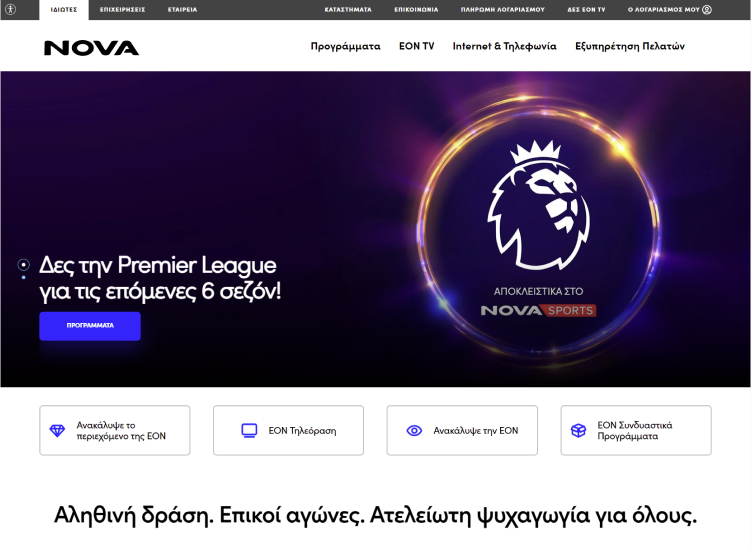Click the box icon for EON Συνδυαστικά Προγράμματα

[x=579, y=430]
